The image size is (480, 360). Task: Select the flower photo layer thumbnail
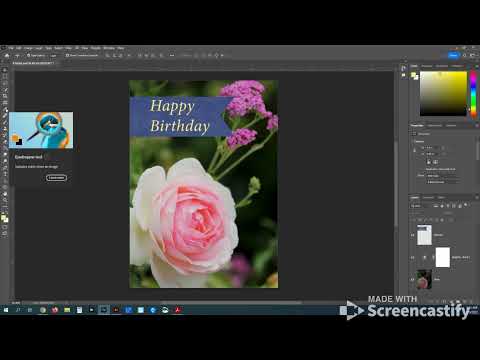424,279
